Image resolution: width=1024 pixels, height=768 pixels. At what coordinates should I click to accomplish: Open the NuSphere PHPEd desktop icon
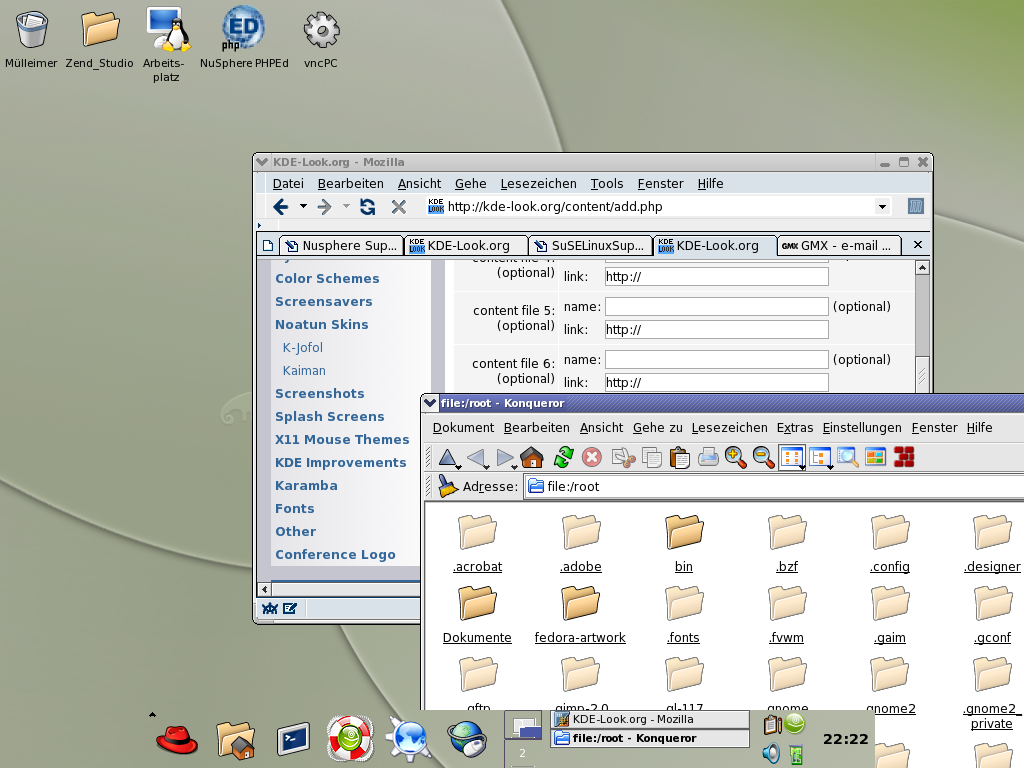[244, 37]
